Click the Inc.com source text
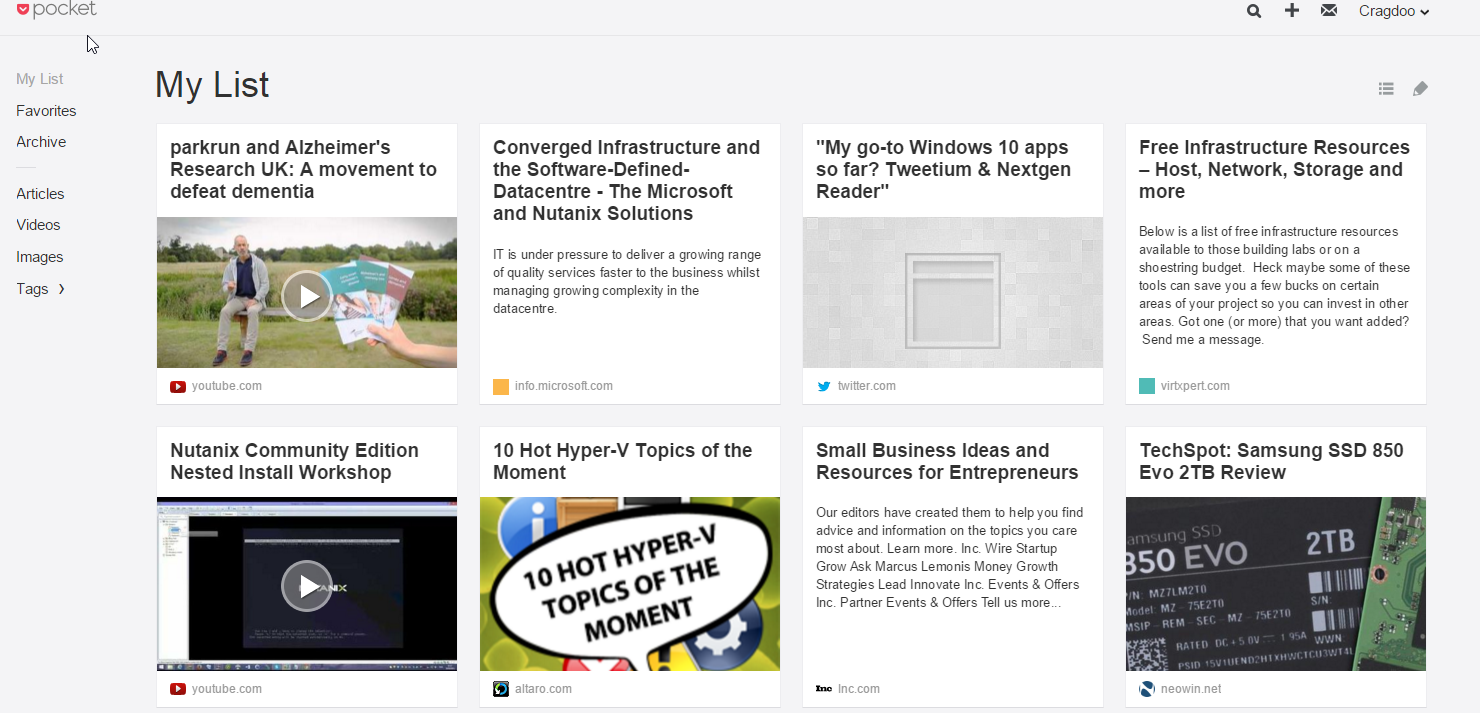 [859, 689]
